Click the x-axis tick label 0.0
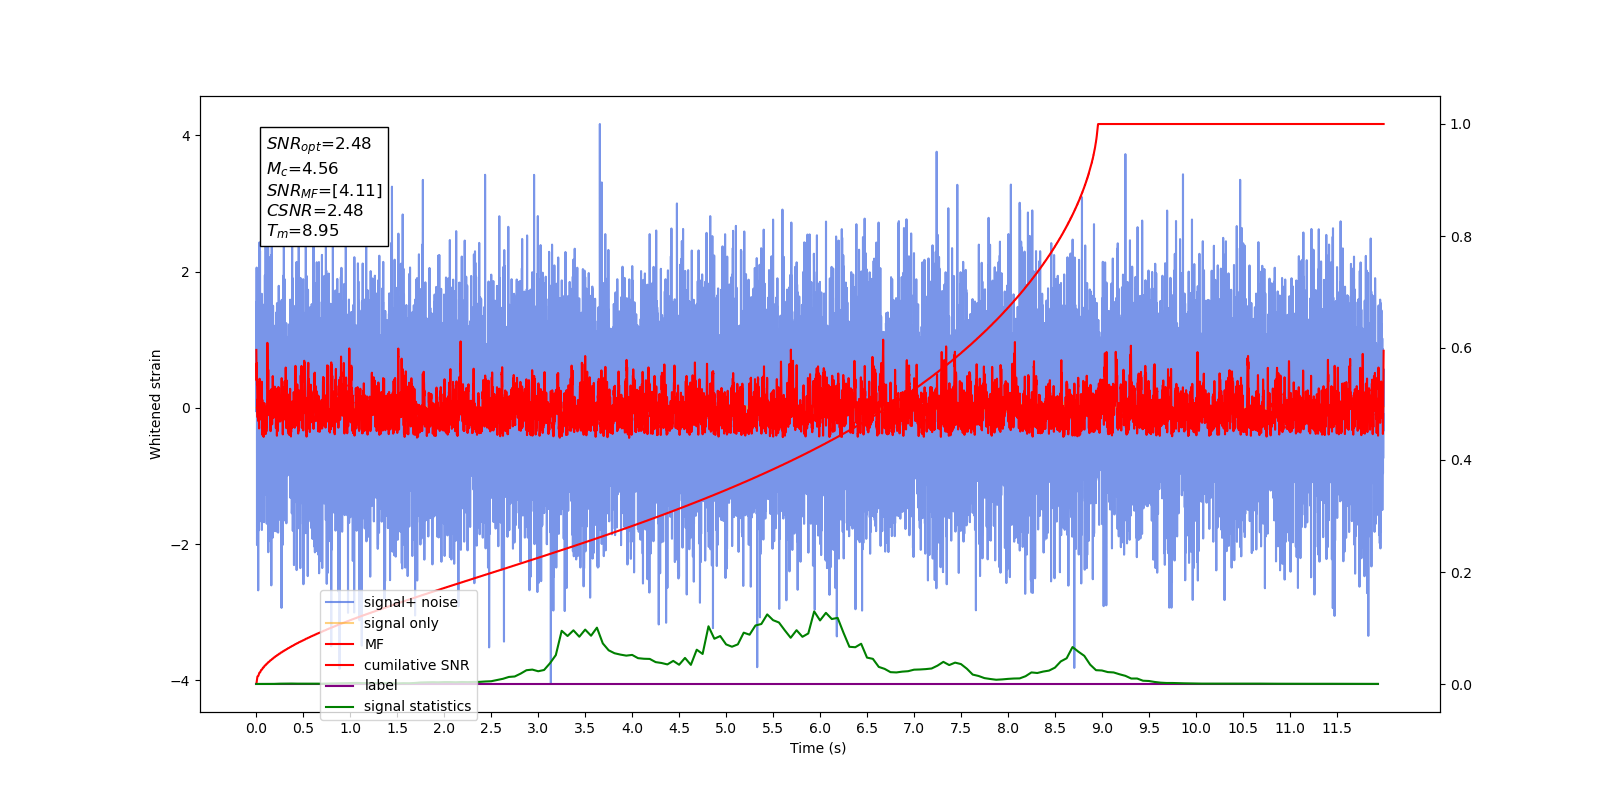The image size is (1600, 800). 256,728
